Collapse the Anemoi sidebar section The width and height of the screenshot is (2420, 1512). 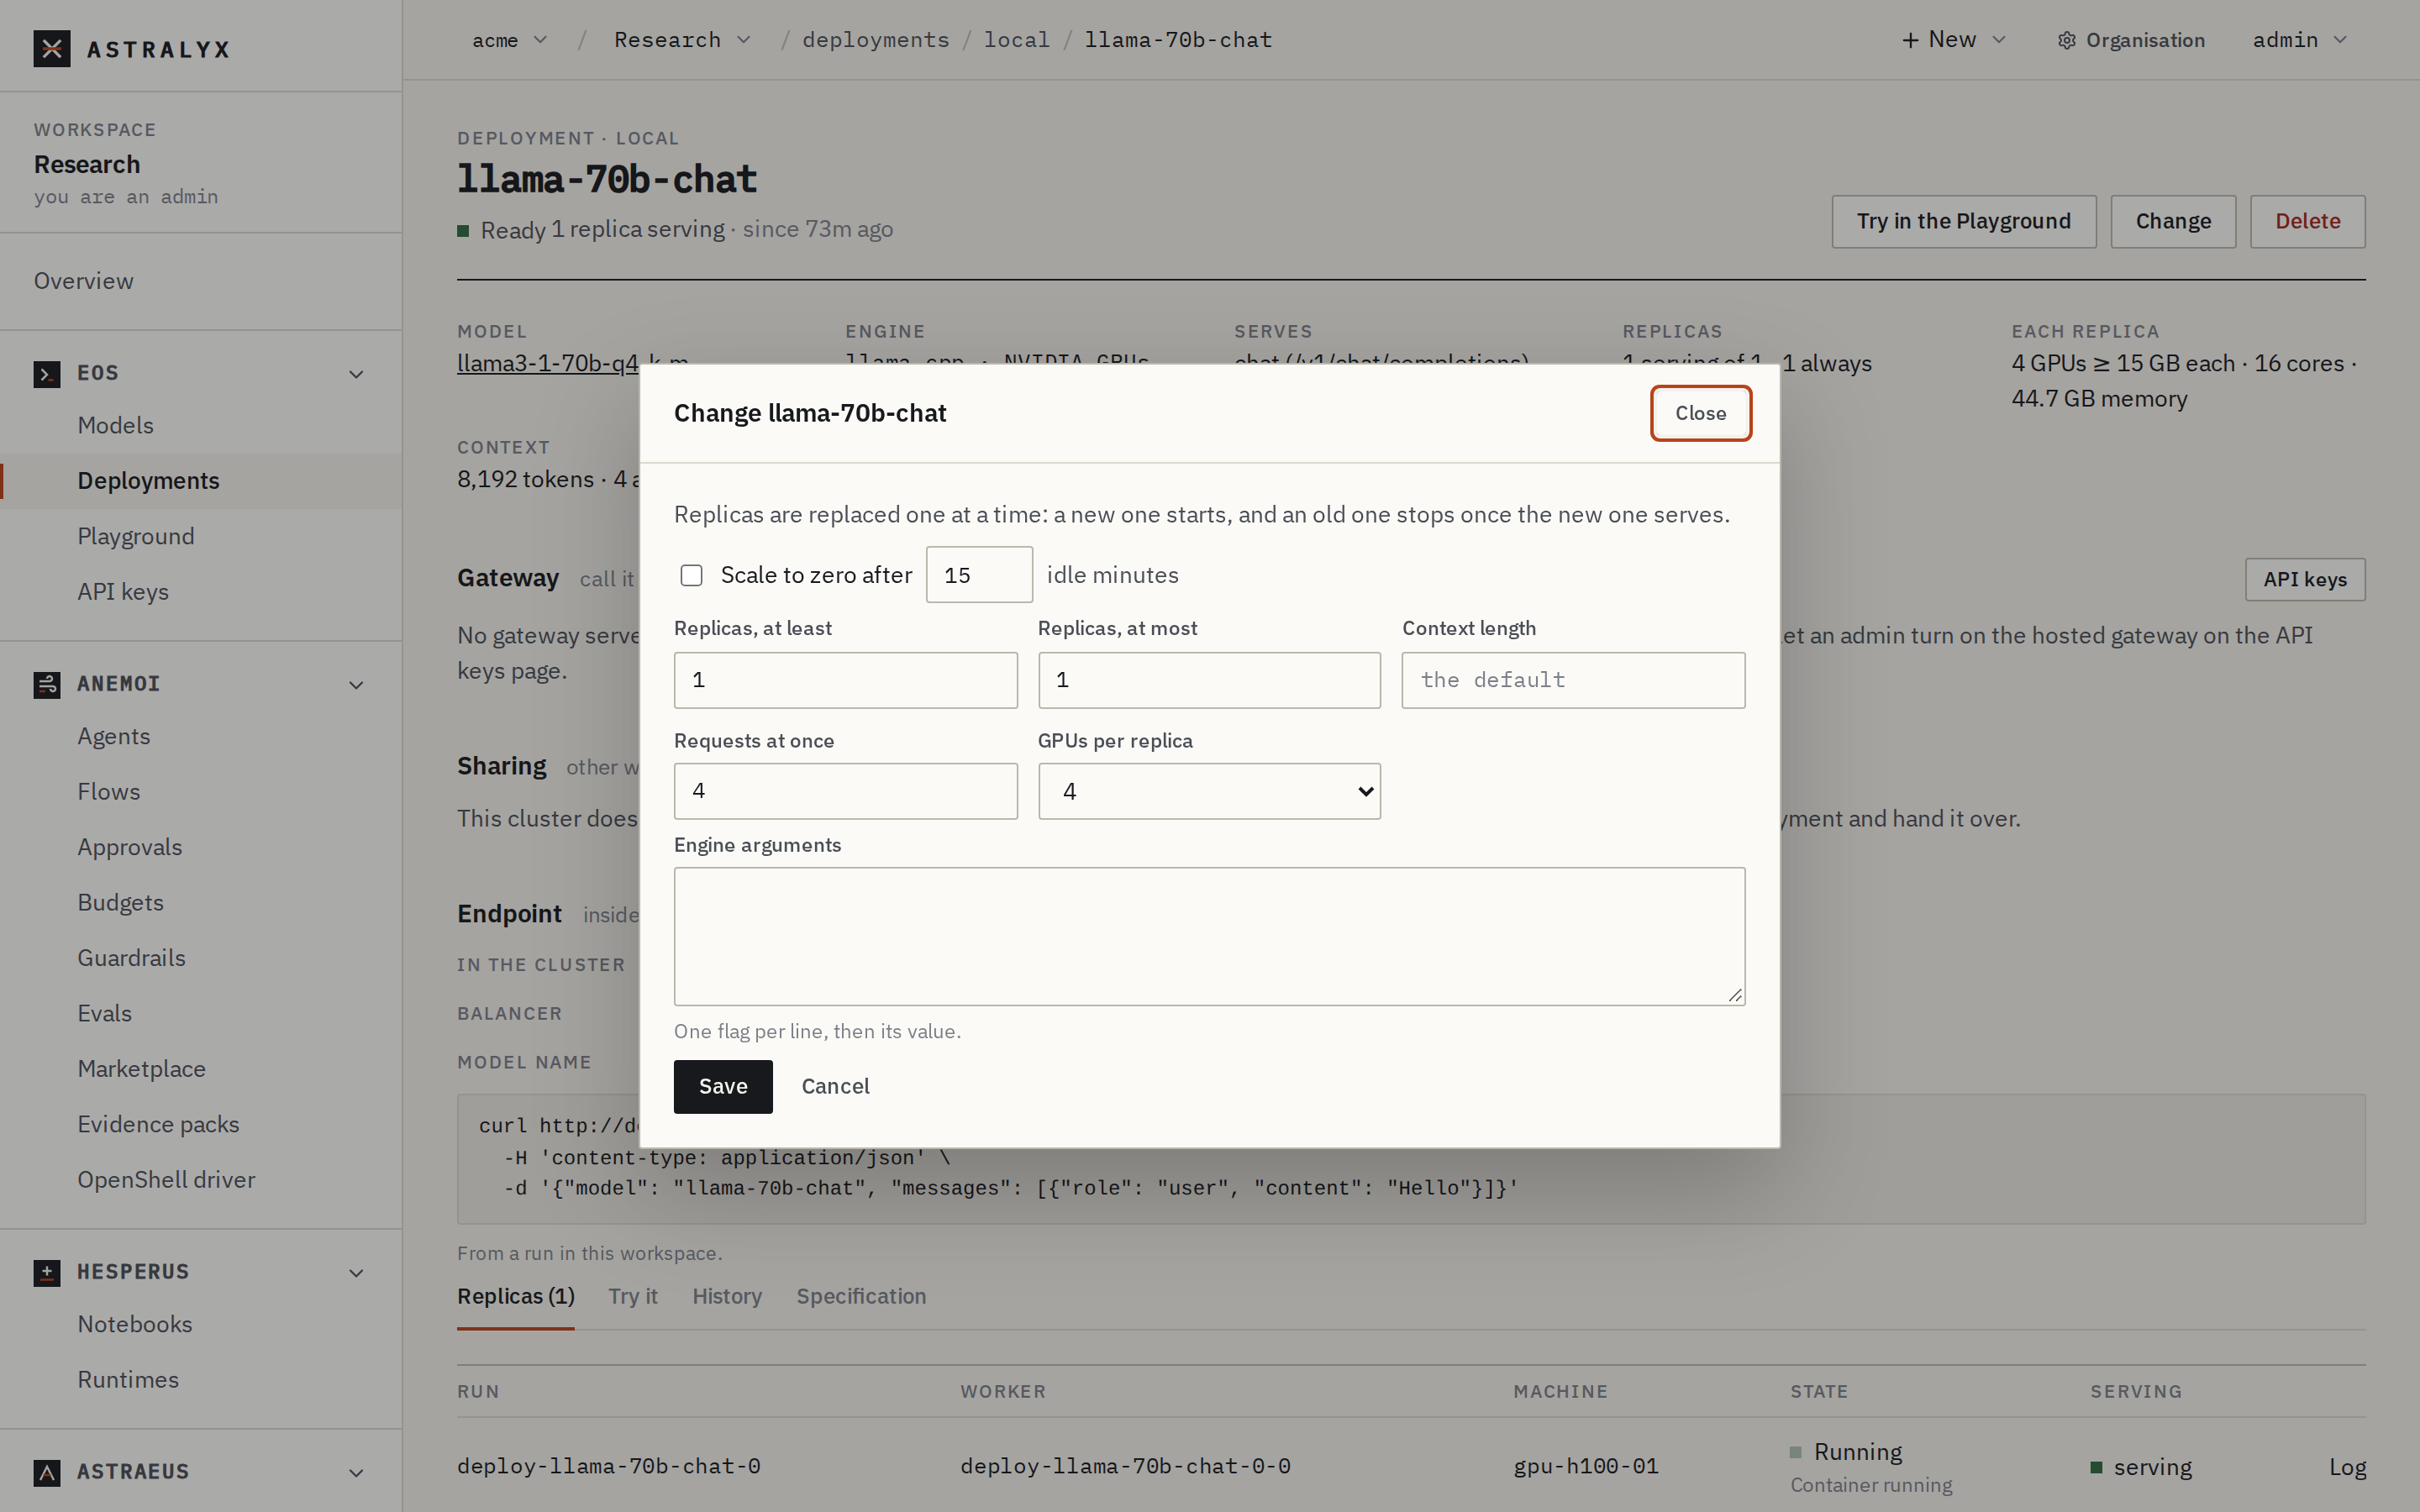pyautogui.click(x=356, y=685)
